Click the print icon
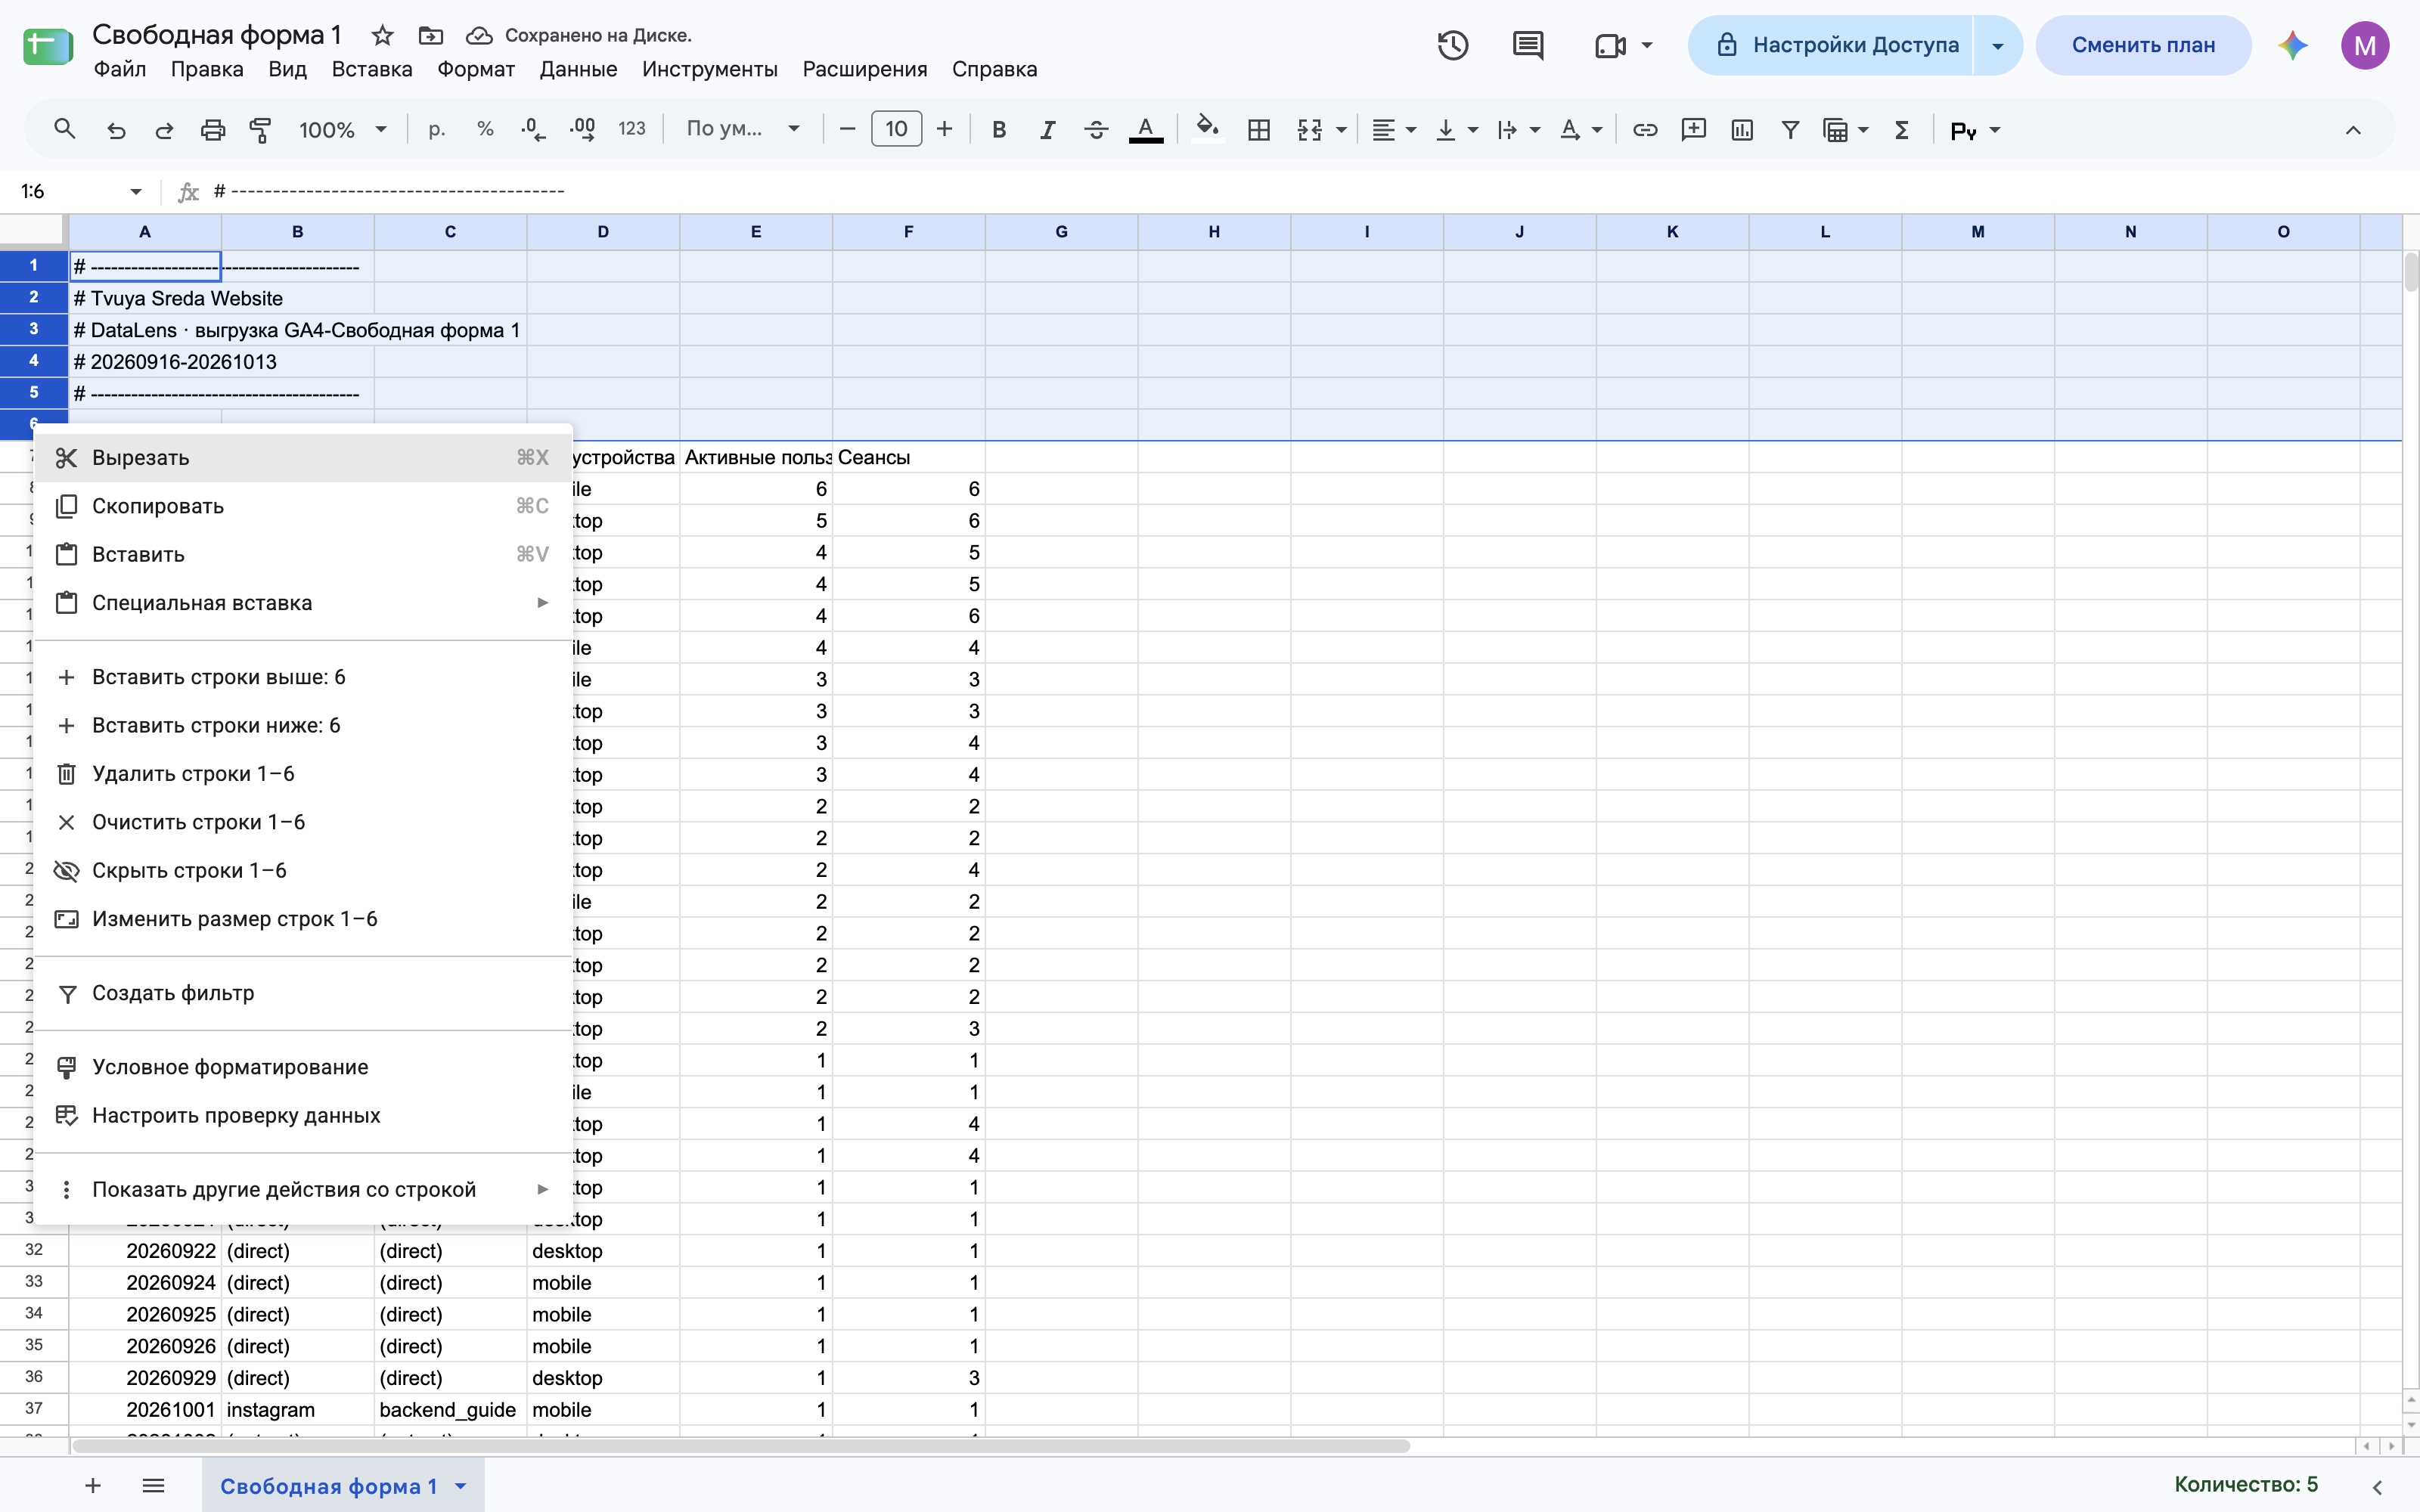This screenshot has height=1512, width=2420. click(x=213, y=130)
